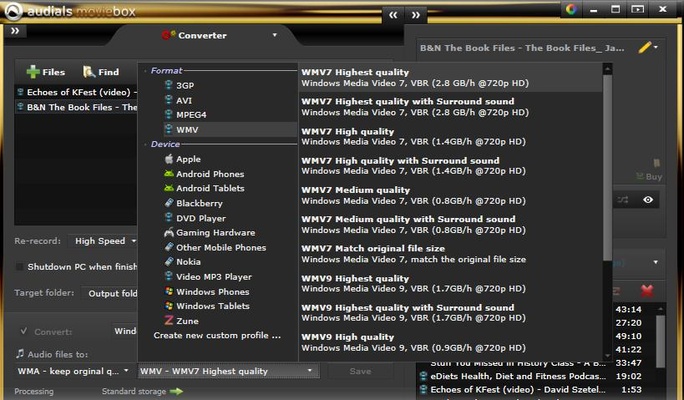684x400 pixels.
Task: Click Create new custom profile
Action: [217, 336]
